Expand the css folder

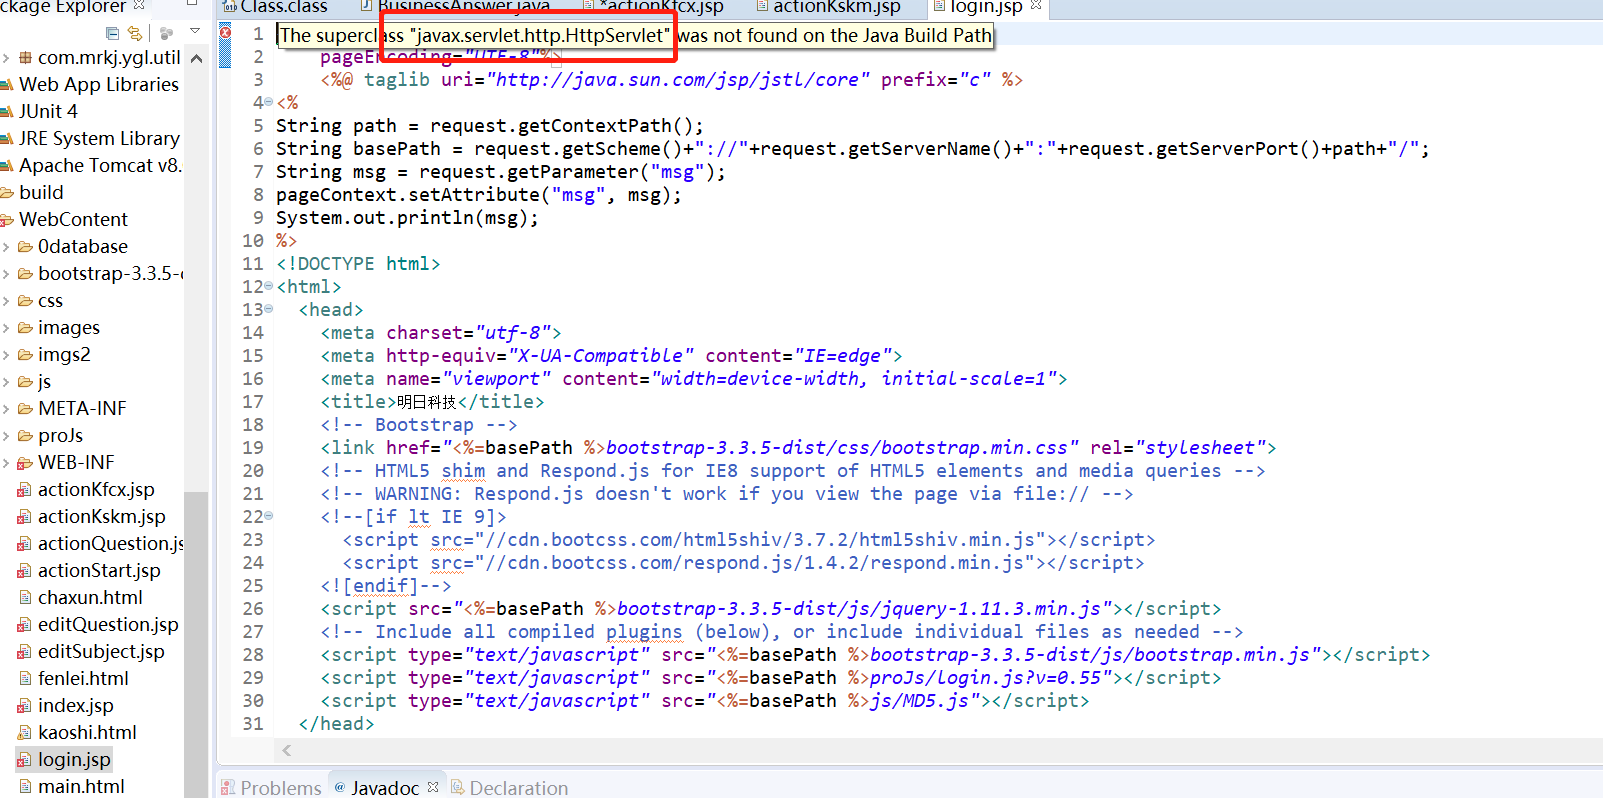6,300
